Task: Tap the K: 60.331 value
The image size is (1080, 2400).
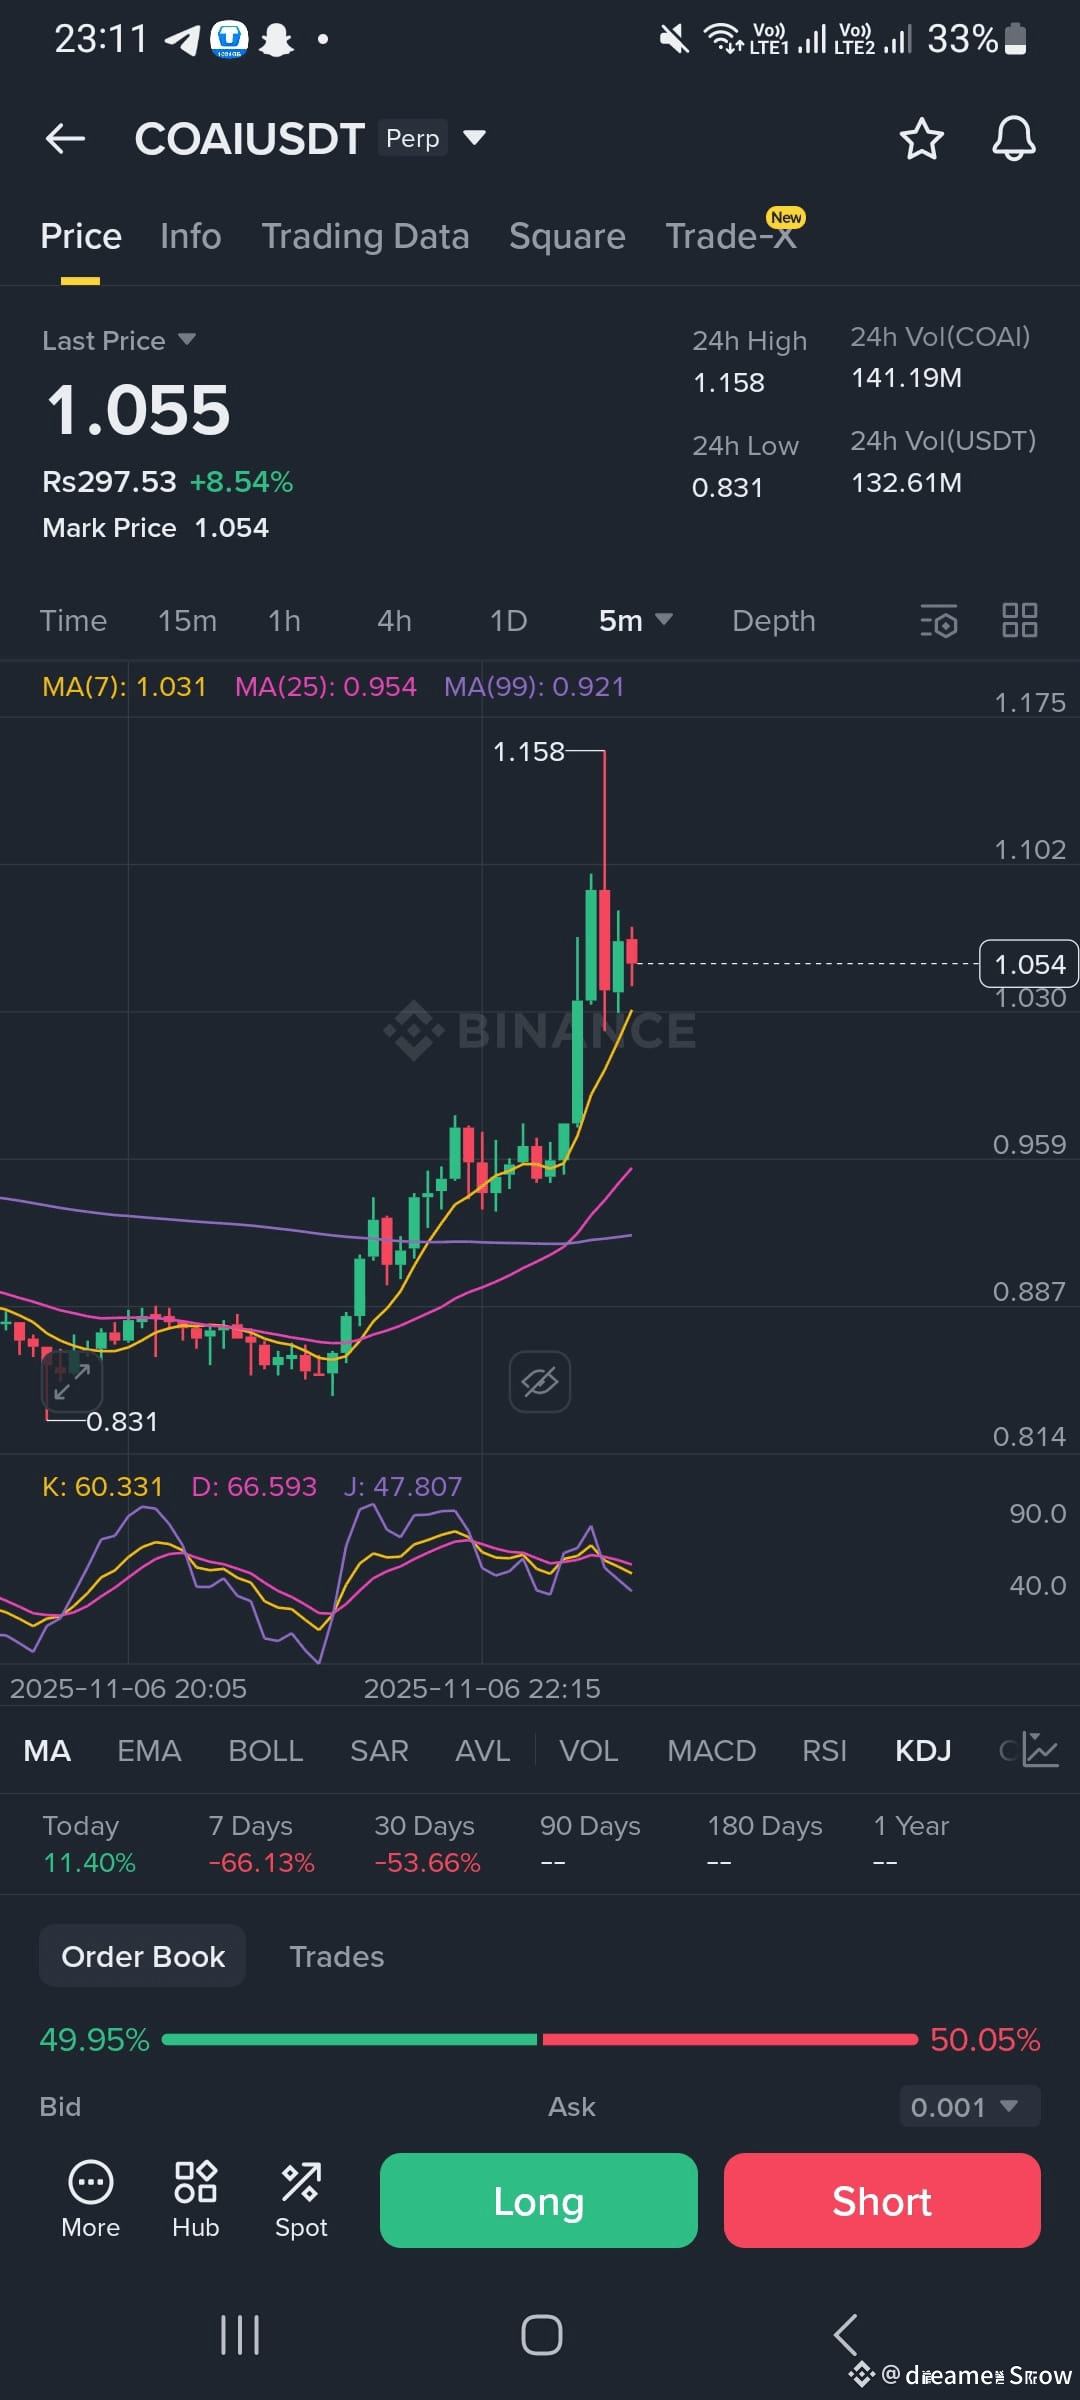Action: (x=102, y=1486)
